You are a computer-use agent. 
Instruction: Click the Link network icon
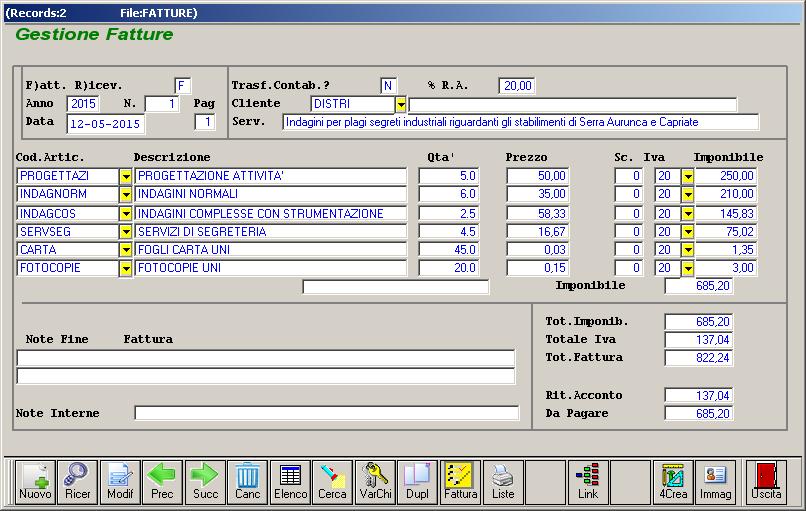click(588, 482)
